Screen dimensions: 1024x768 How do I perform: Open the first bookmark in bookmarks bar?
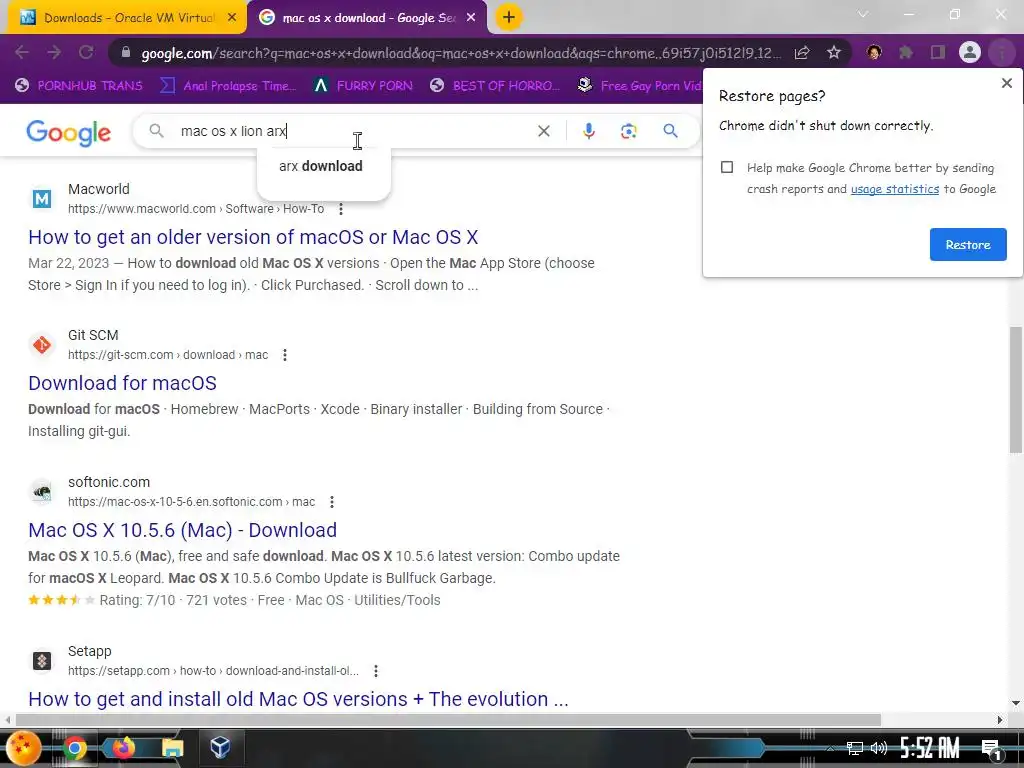pyautogui.click(x=79, y=86)
